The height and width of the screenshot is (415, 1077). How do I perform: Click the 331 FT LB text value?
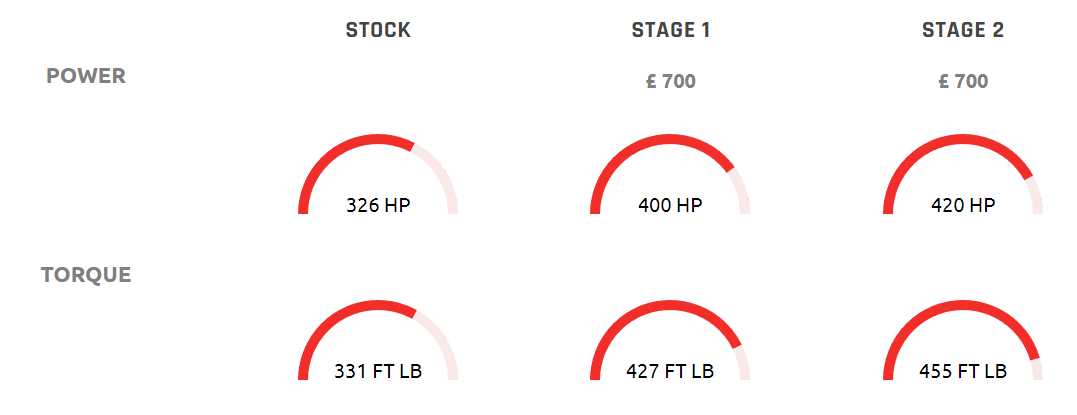(378, 372)
